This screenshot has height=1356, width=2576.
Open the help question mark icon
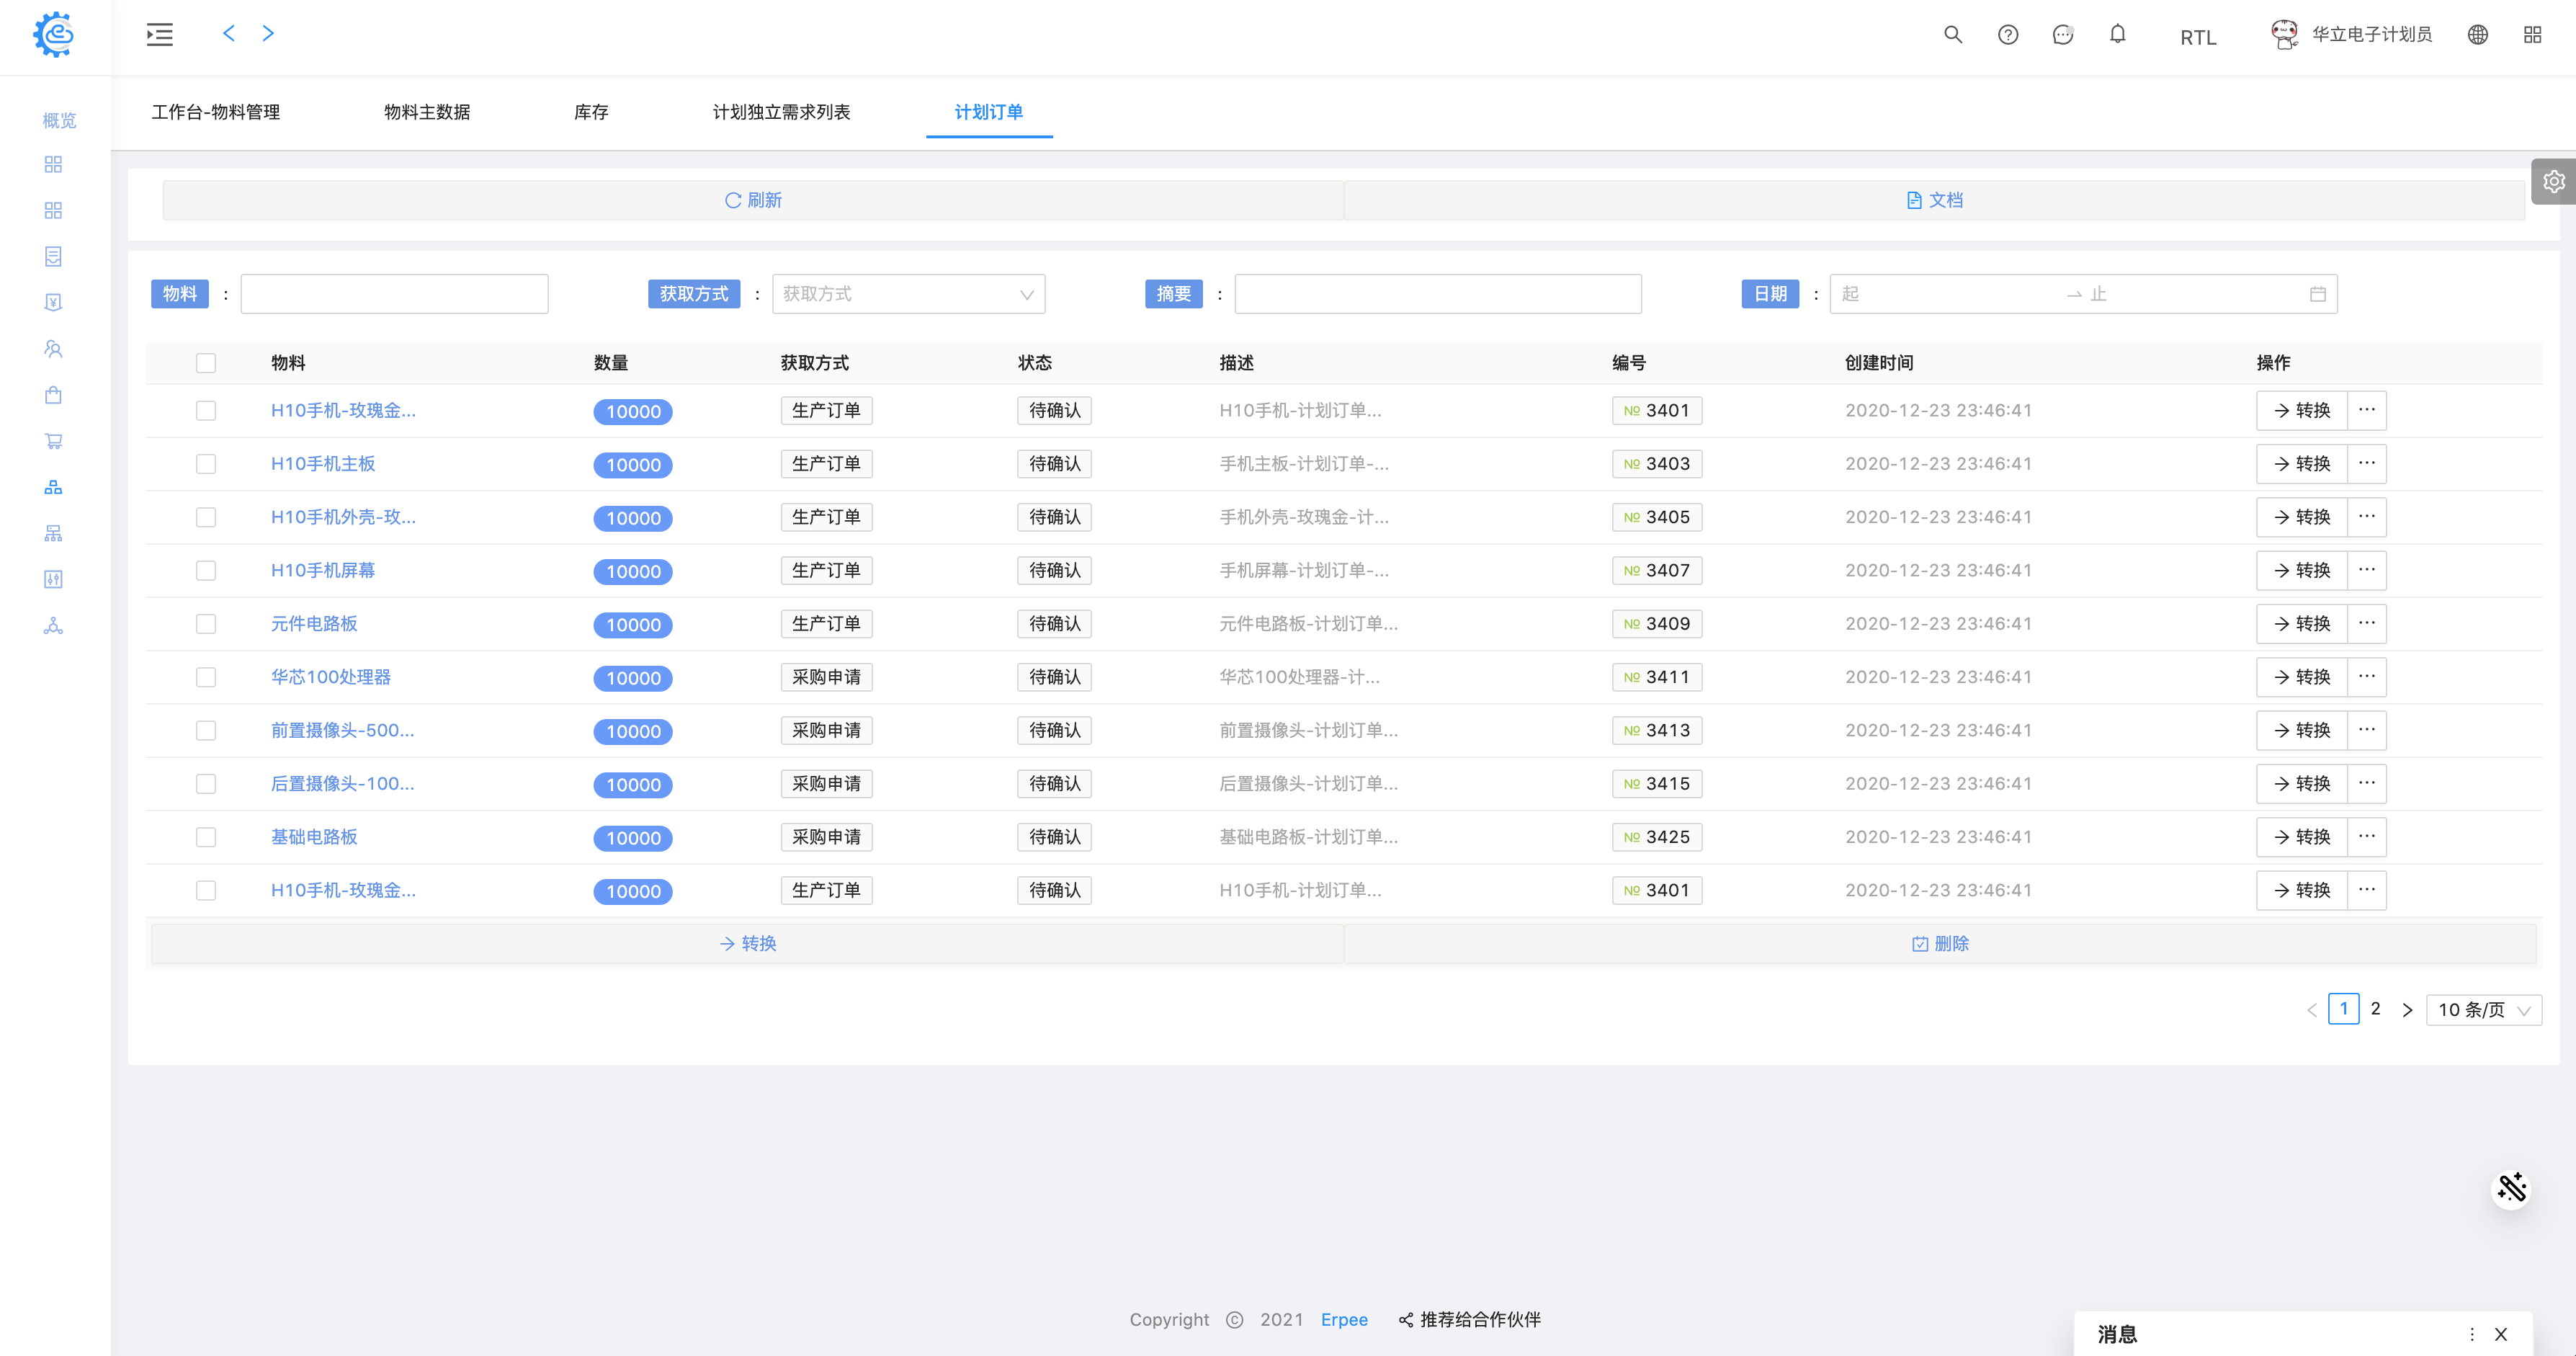(2007, 35)
